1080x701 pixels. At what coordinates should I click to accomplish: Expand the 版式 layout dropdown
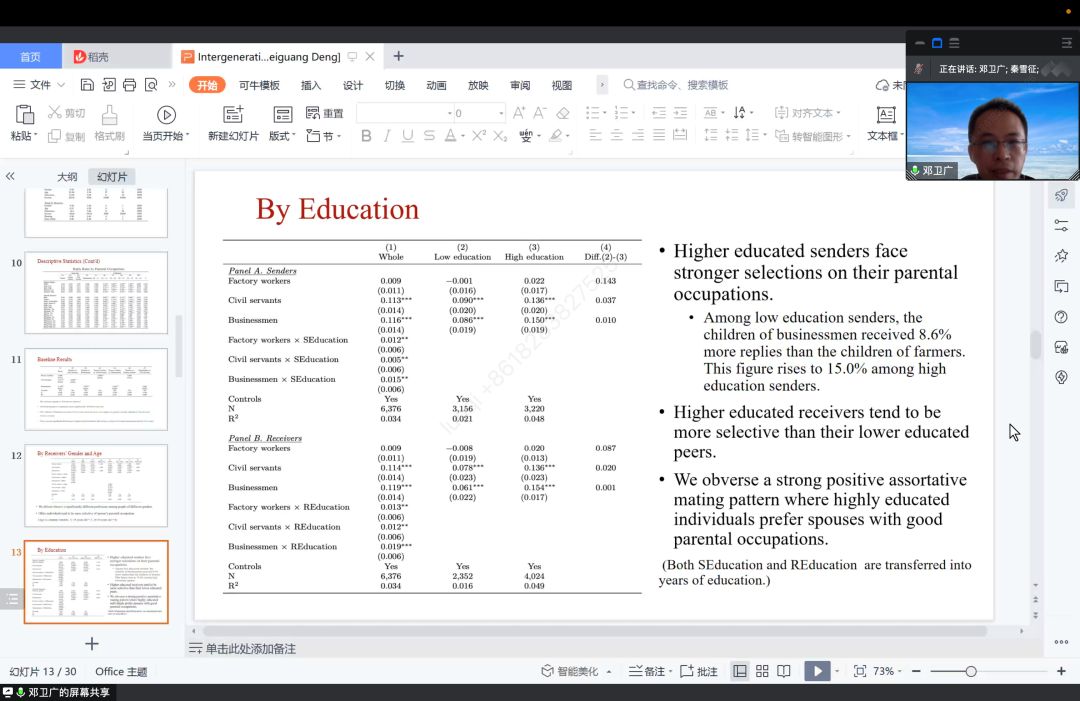point(282,136)
